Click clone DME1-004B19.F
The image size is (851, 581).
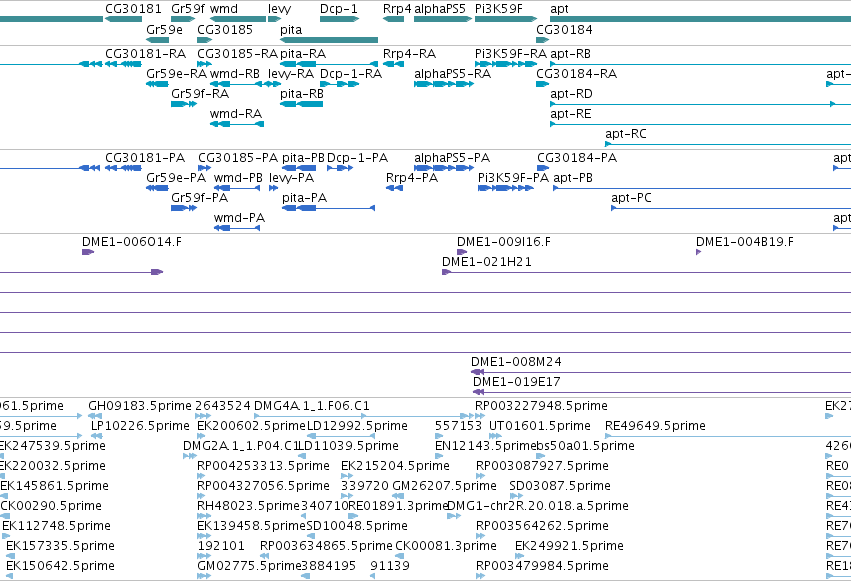pyautogui.click(x=745, y=242)
